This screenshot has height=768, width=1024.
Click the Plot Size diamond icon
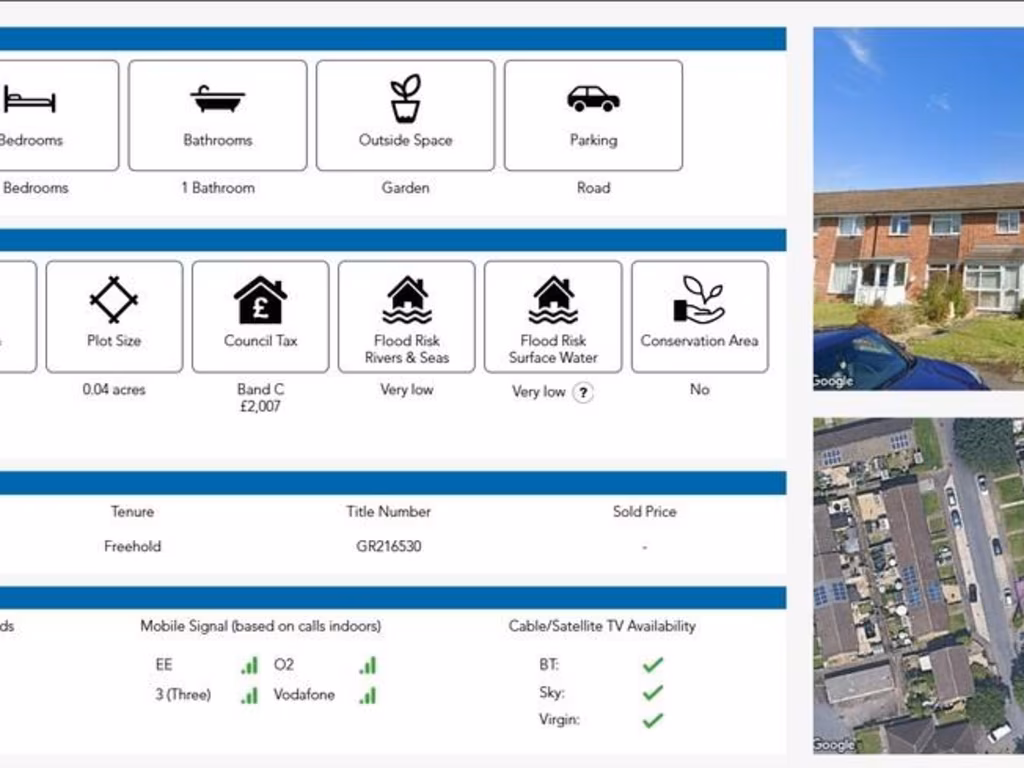tap(114, 299)
